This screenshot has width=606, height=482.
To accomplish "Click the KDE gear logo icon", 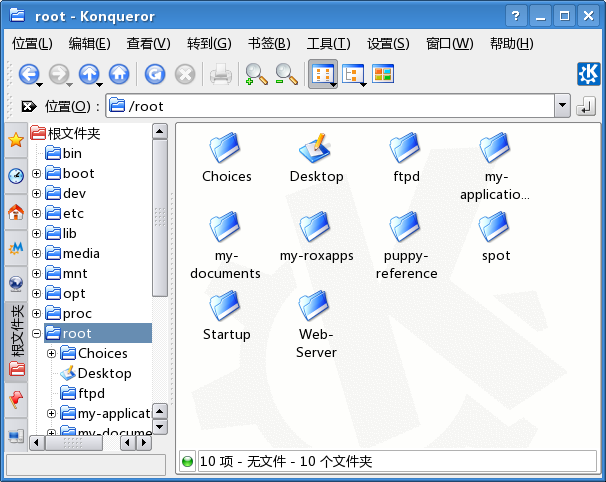I will 589,74.
